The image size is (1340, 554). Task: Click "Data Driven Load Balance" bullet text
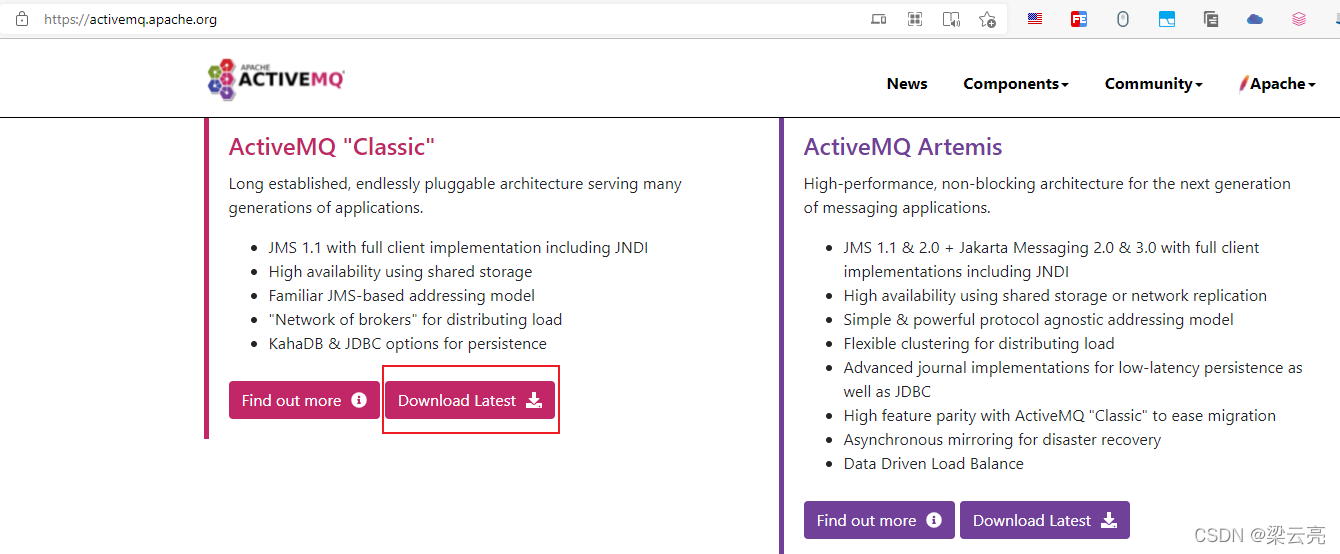click(934, 464)
